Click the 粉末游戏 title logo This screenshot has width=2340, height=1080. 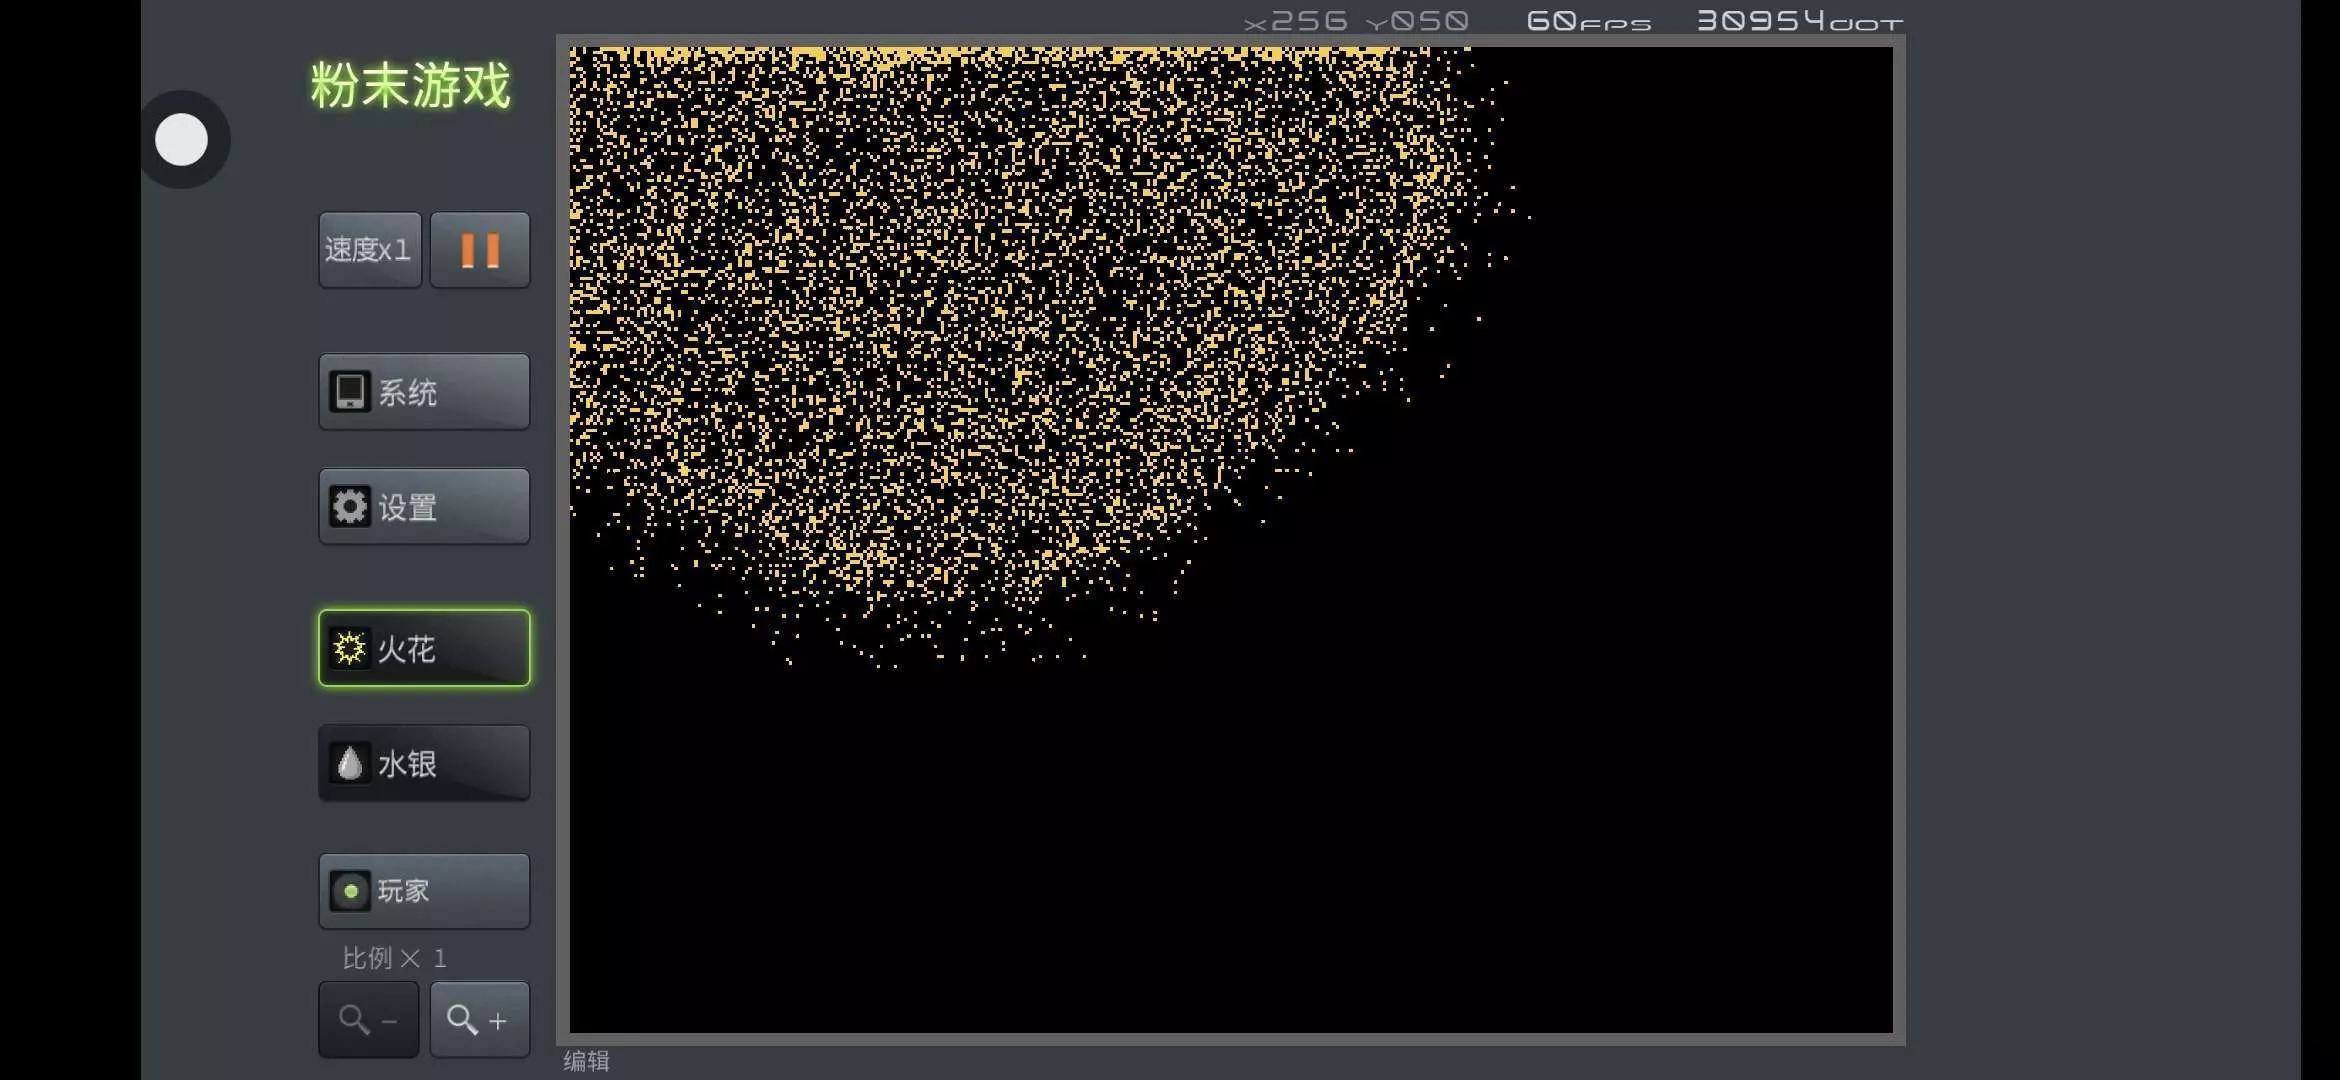point(410,86)
